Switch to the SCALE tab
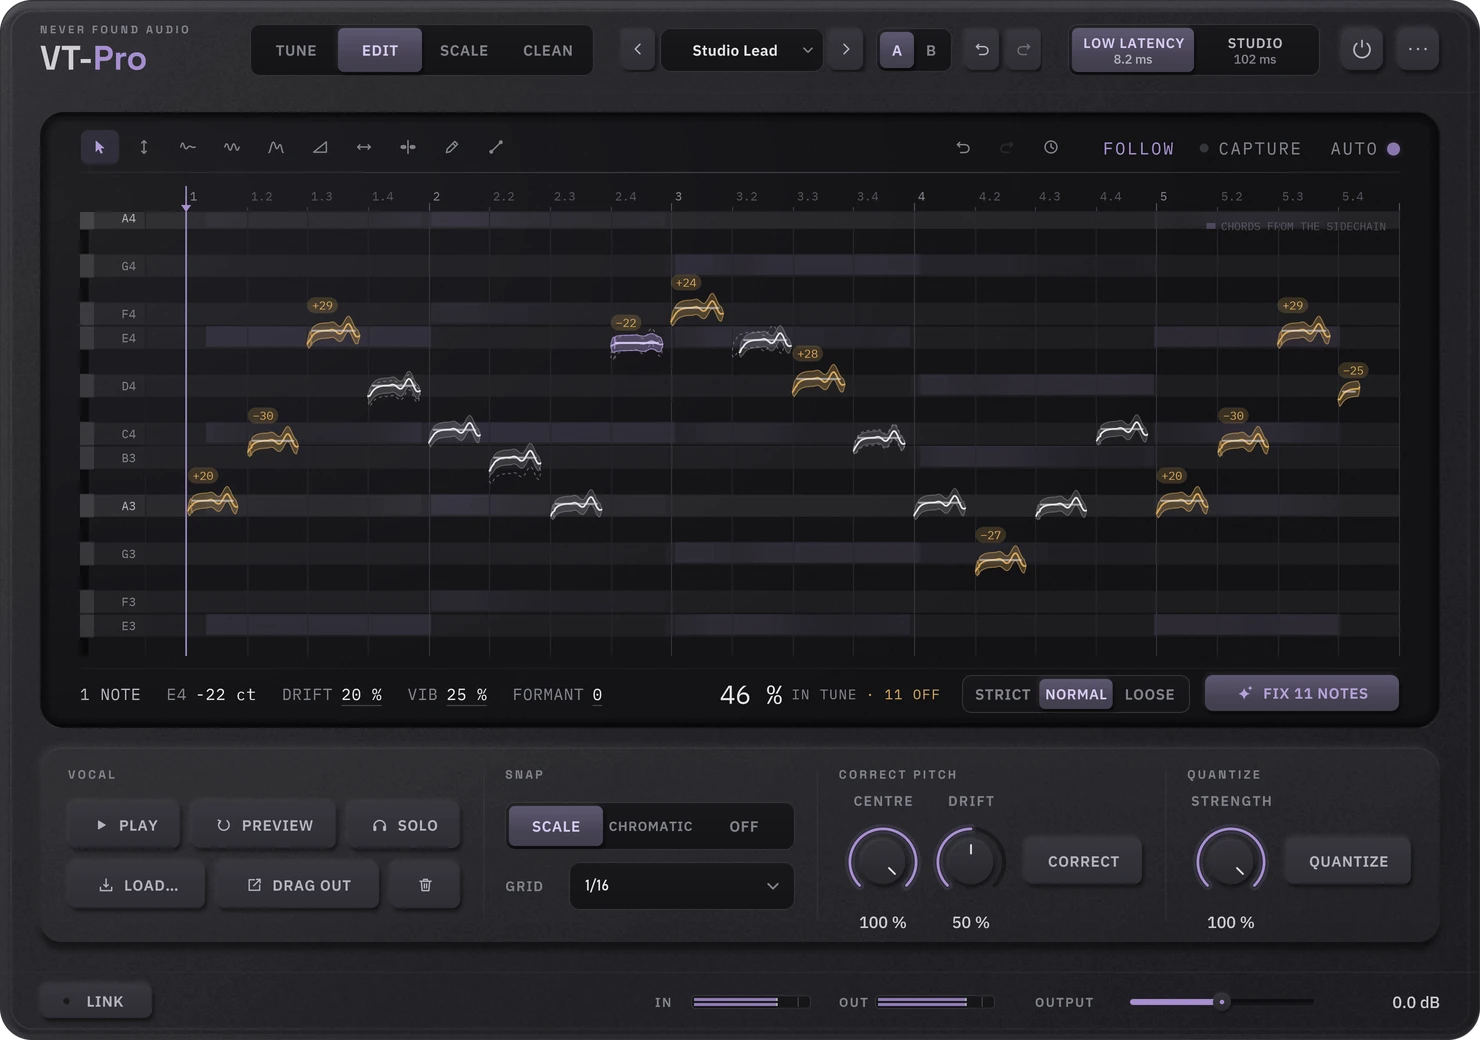This screenshot has height=1040, width=1480. point(464,50)
